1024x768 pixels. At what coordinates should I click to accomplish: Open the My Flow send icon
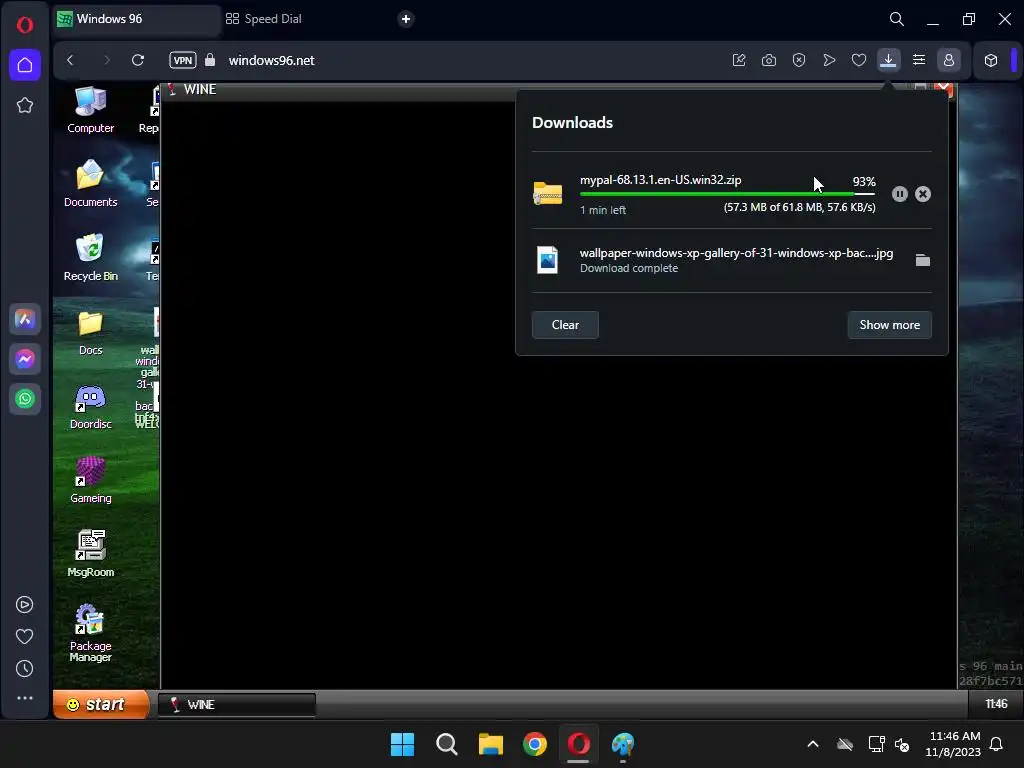[x=829, y=60]
